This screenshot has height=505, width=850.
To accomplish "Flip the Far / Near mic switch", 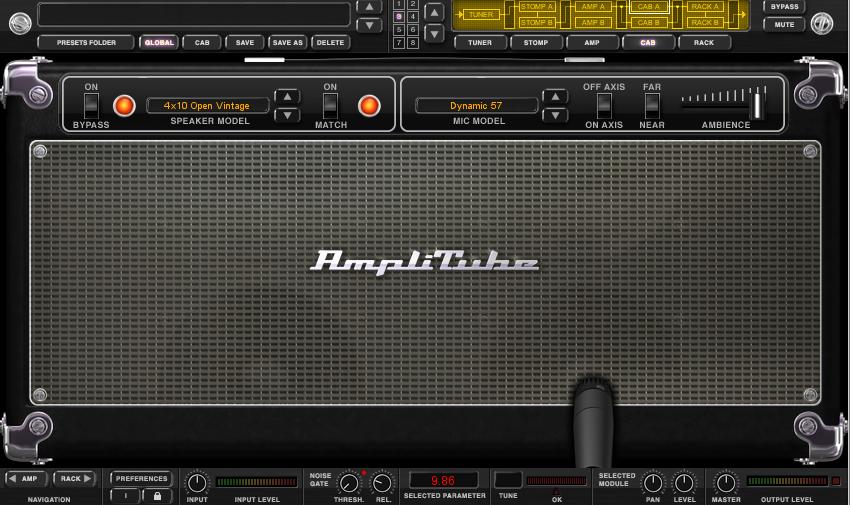I will click(x=652, y=106).
